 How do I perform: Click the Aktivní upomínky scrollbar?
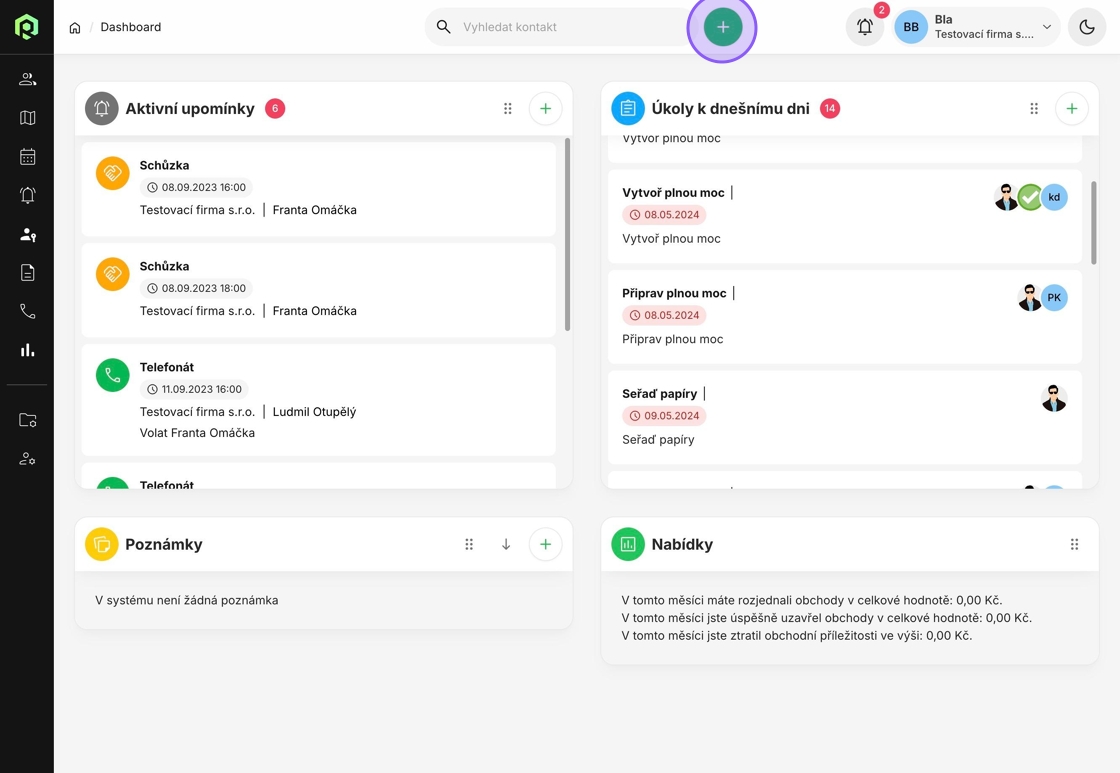point(567,234)
